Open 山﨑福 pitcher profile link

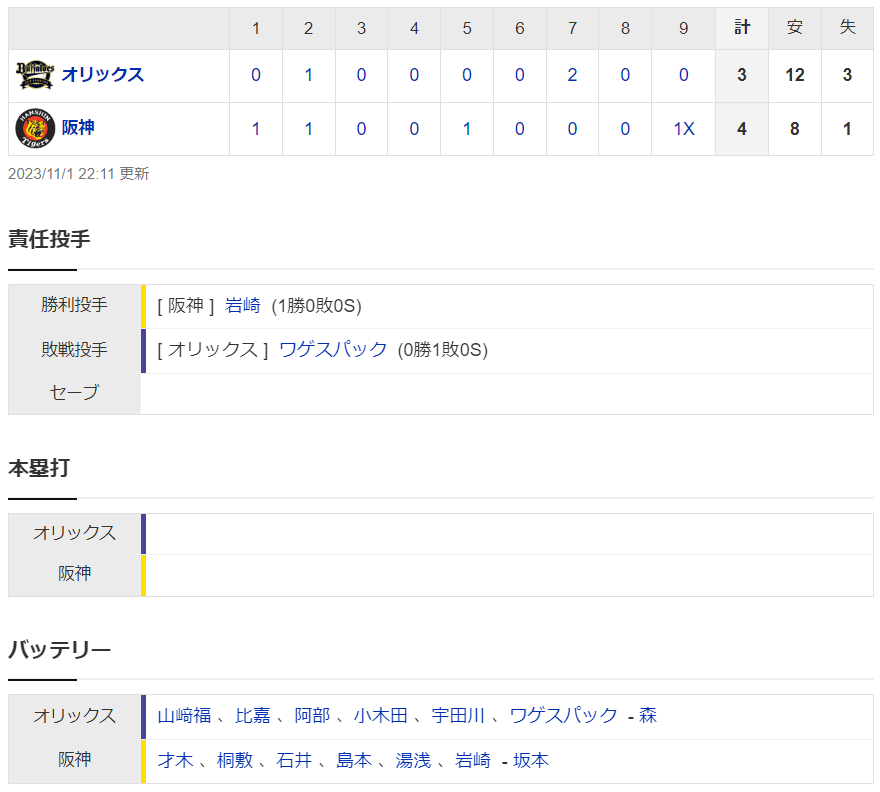tap(184, 716)
